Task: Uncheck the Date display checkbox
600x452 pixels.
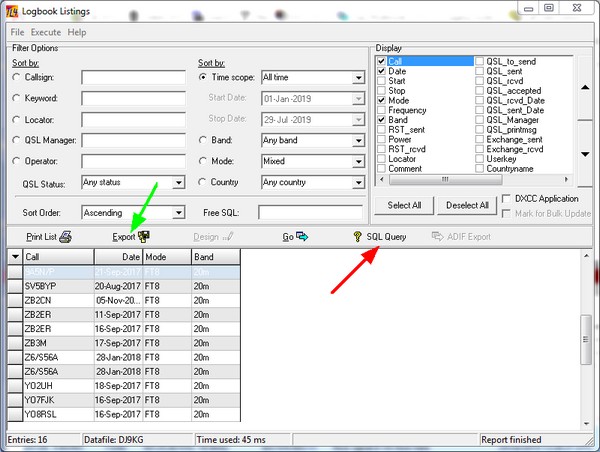Action: tap(381, 71)
